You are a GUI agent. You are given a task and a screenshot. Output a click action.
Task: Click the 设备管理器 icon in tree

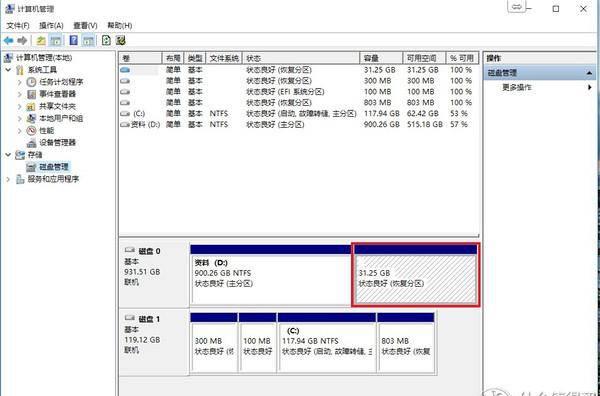31,143
